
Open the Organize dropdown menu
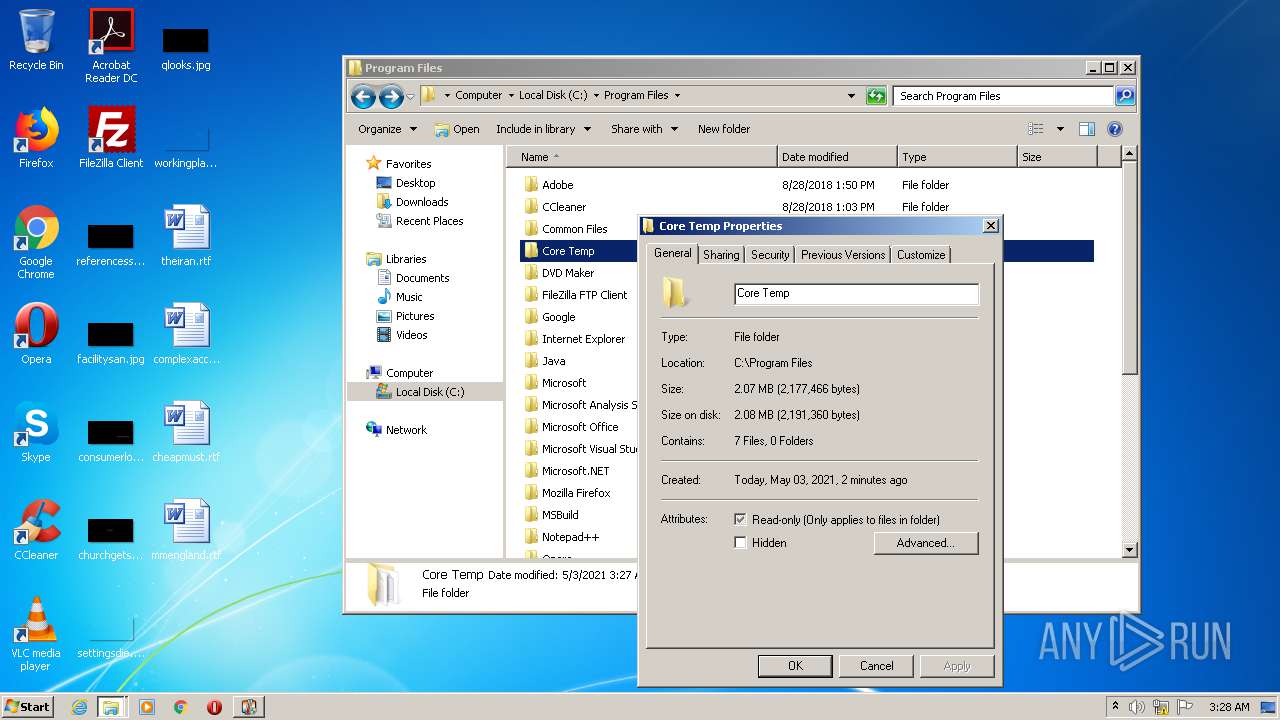pyautogui.click(x=387, y=129)
